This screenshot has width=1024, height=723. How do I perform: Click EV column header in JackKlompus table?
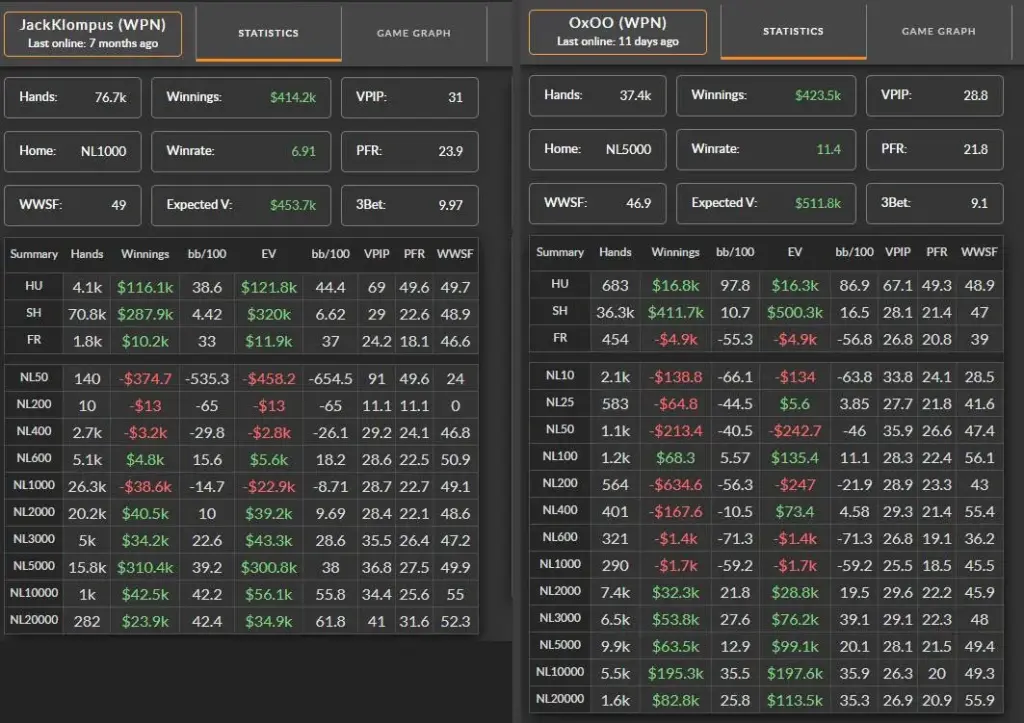268,254
